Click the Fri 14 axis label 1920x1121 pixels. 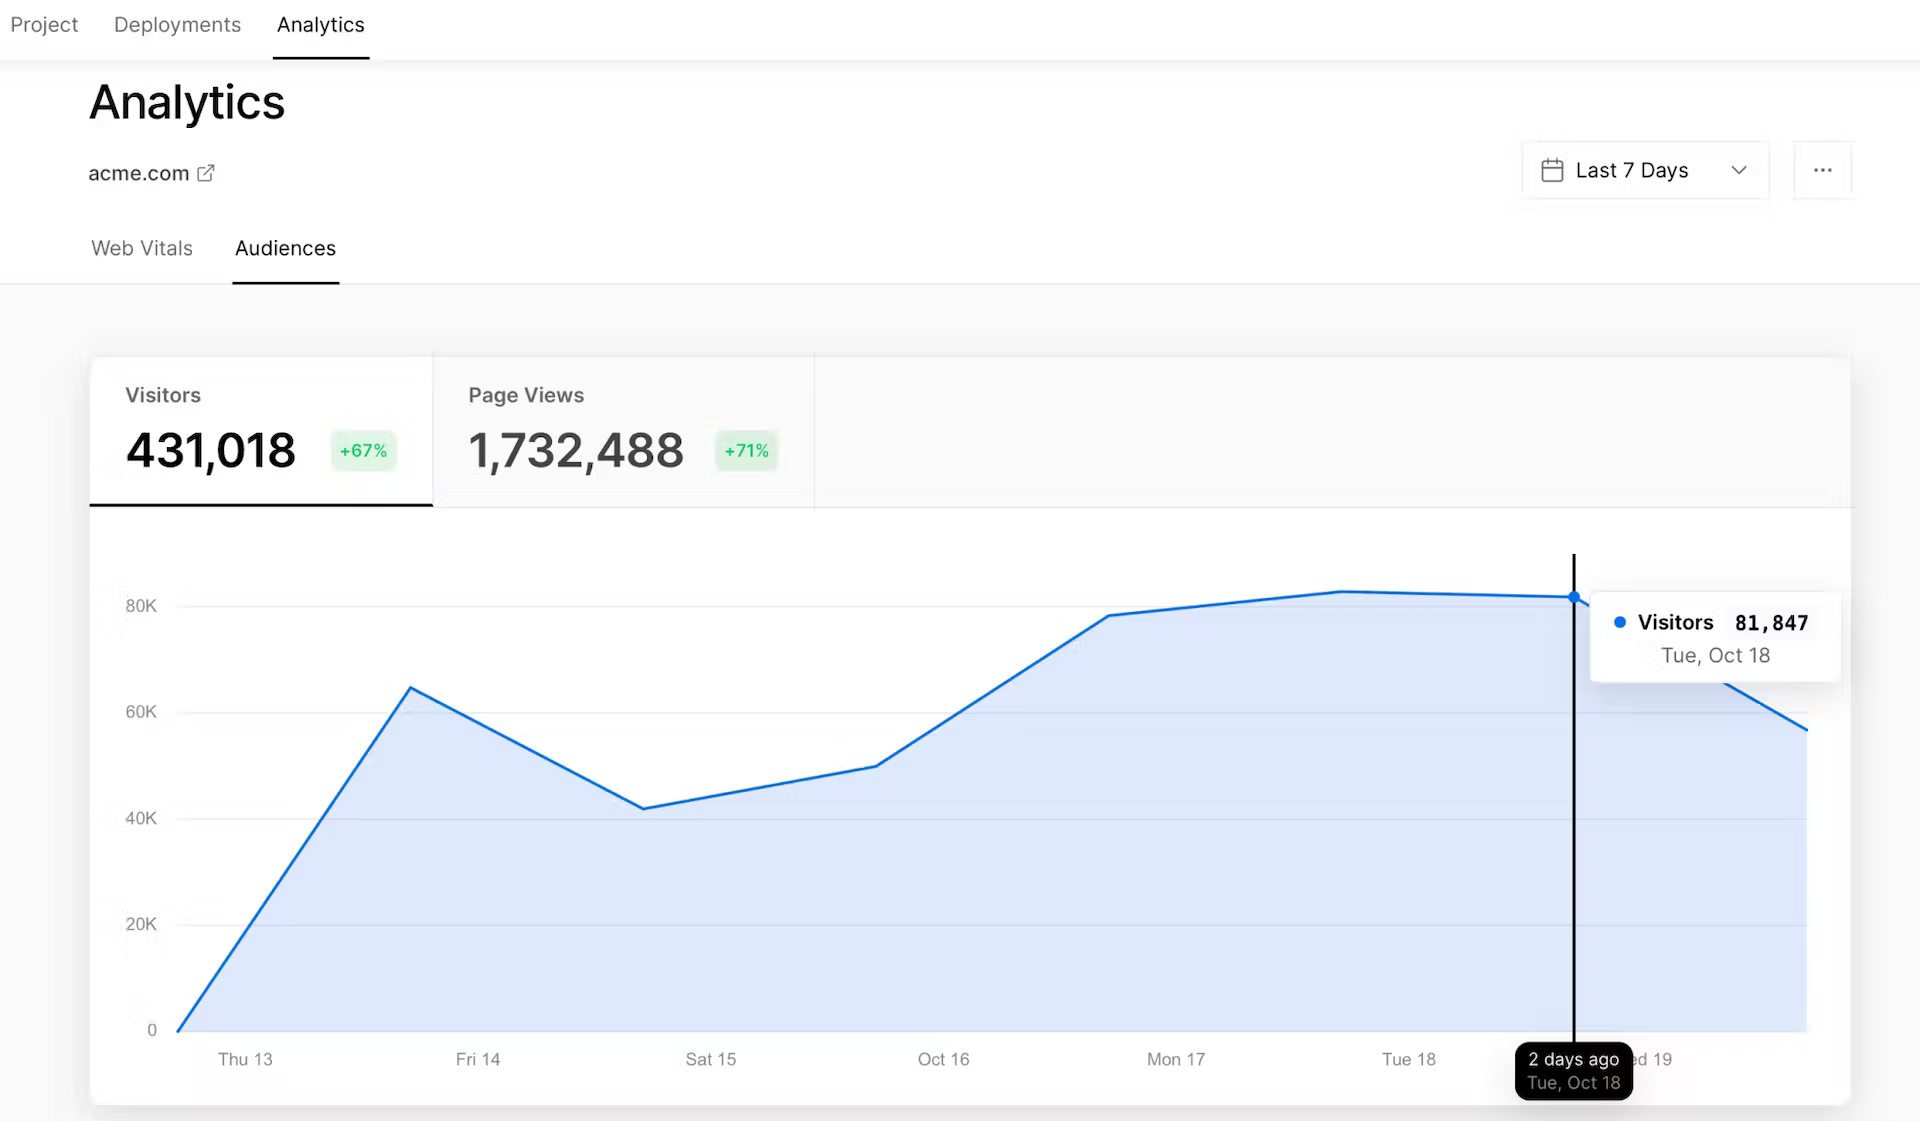click(478, 1059)
